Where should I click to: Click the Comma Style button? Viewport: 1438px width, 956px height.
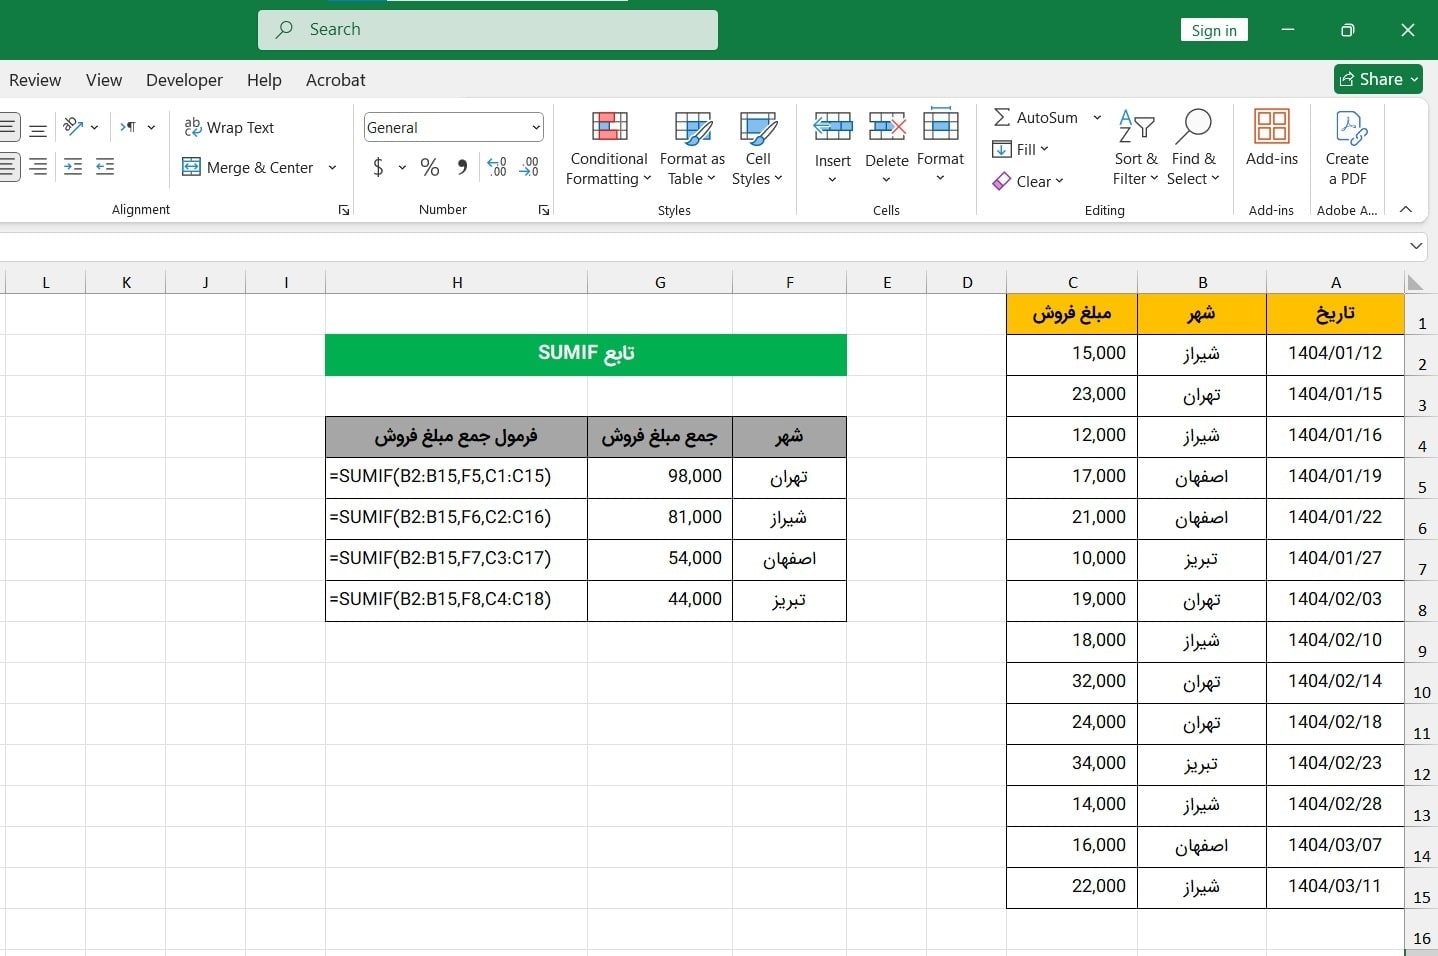tap(462, 167)
